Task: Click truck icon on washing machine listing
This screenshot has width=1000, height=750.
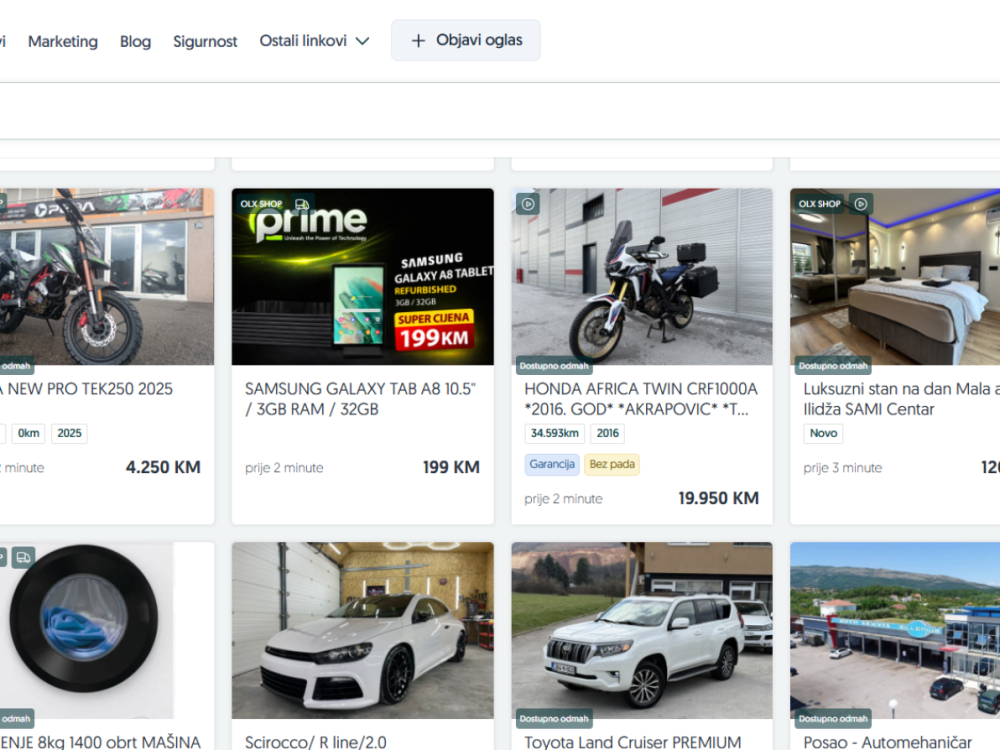Action: (23, 557)
